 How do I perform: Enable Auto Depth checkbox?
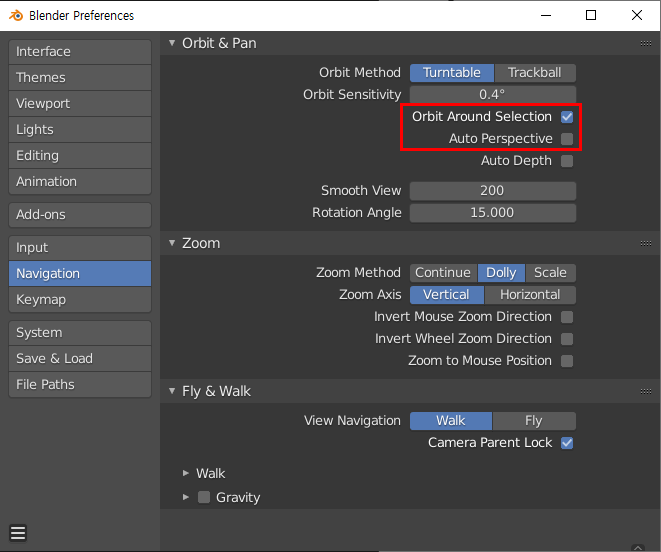click(x=567, y=161)
